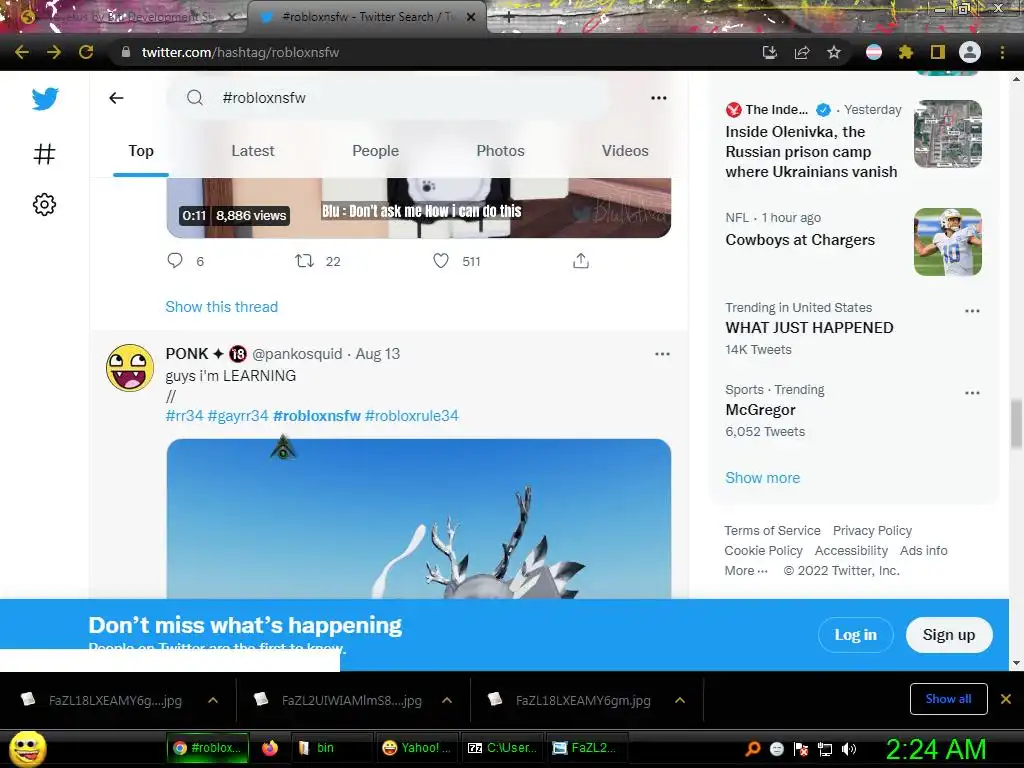This screenshot has width=1024, height=768.
Task: Reload the page
Action: [86, 52]
